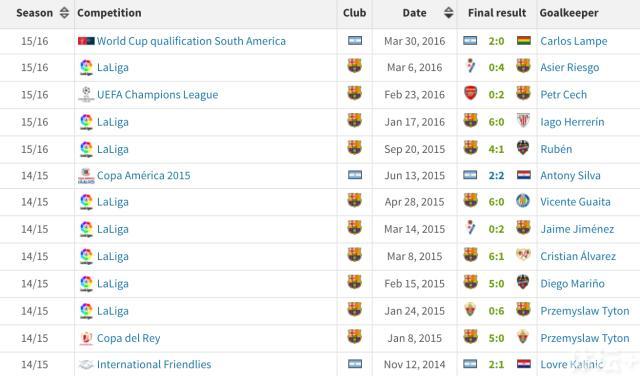The image size is (640, 376).
Task: Click the Rayo Vallecano crest in Mar 8, 2015 row
Action: click(x=523, y=255)
